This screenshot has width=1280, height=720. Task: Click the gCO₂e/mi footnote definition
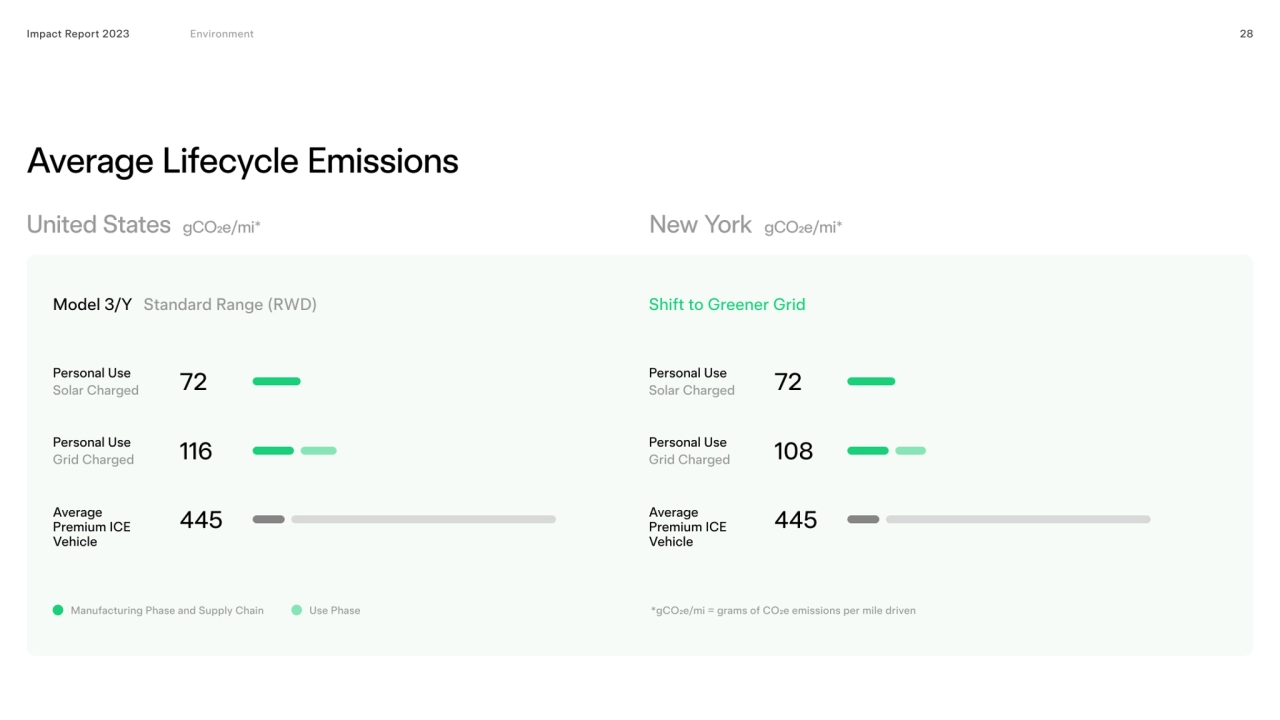pos(783,611)
